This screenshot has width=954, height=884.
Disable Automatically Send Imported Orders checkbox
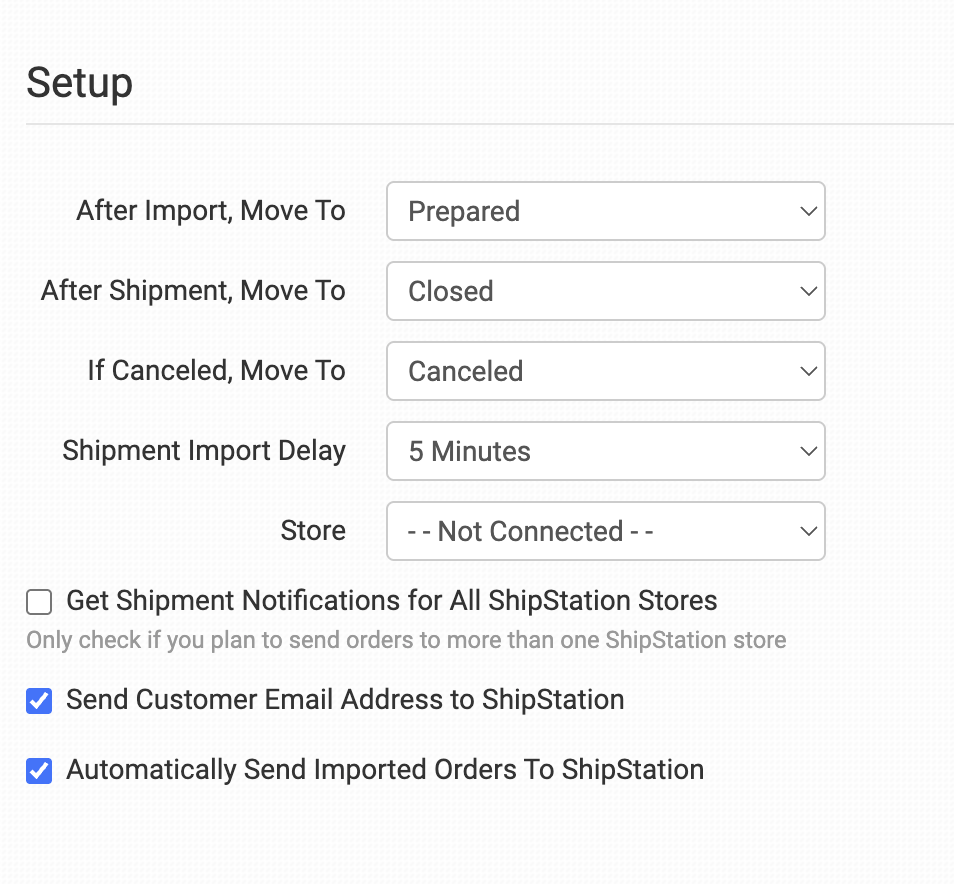pyautogui.click(x=39, y=771)
